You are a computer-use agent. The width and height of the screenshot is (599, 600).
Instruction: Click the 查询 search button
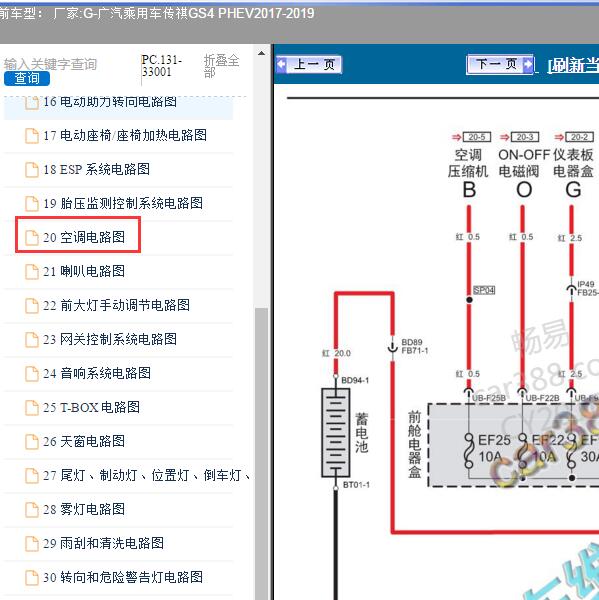[x=27, y=78]
